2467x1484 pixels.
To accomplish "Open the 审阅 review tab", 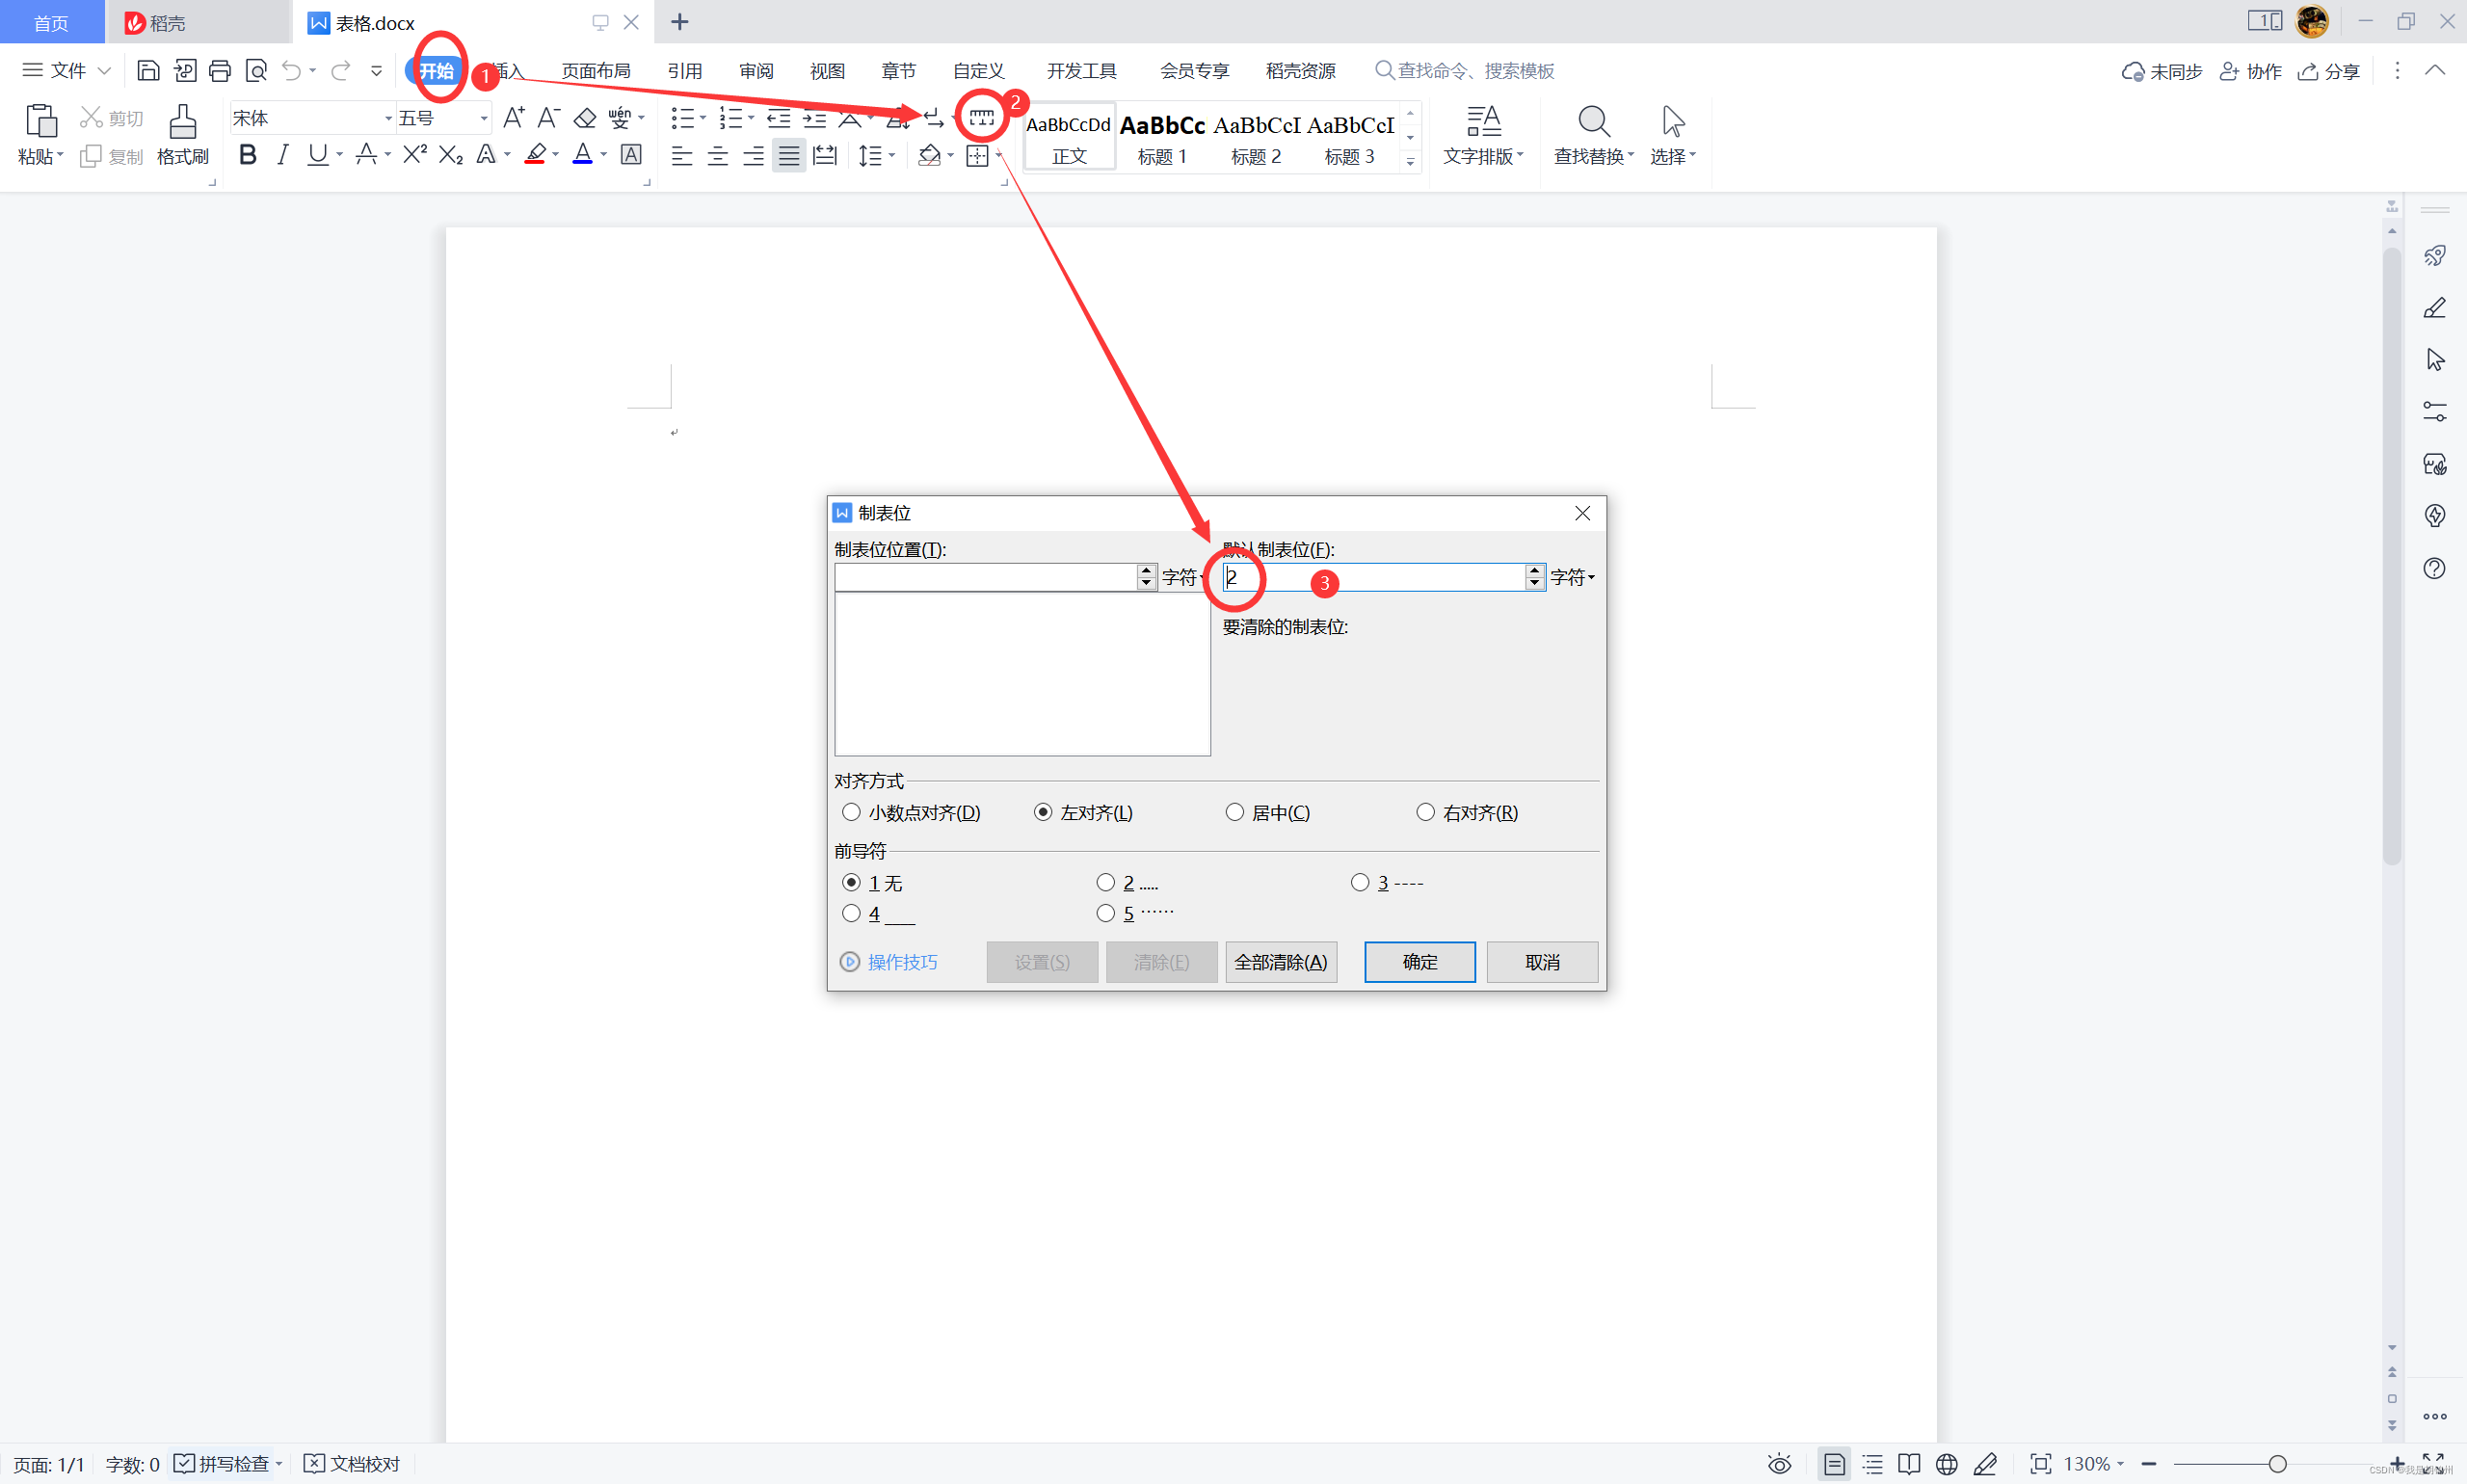I will [x=756, y=71].
